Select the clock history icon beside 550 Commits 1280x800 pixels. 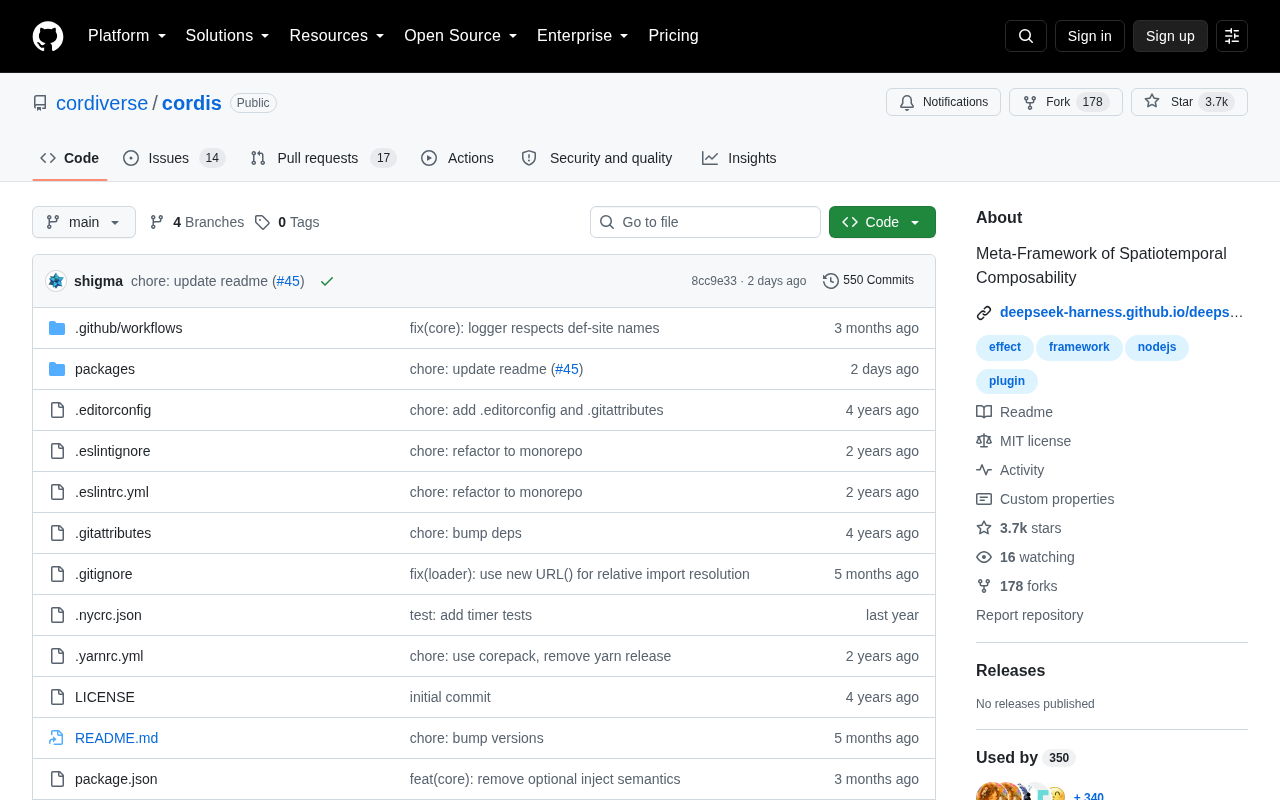pos(831,281)
